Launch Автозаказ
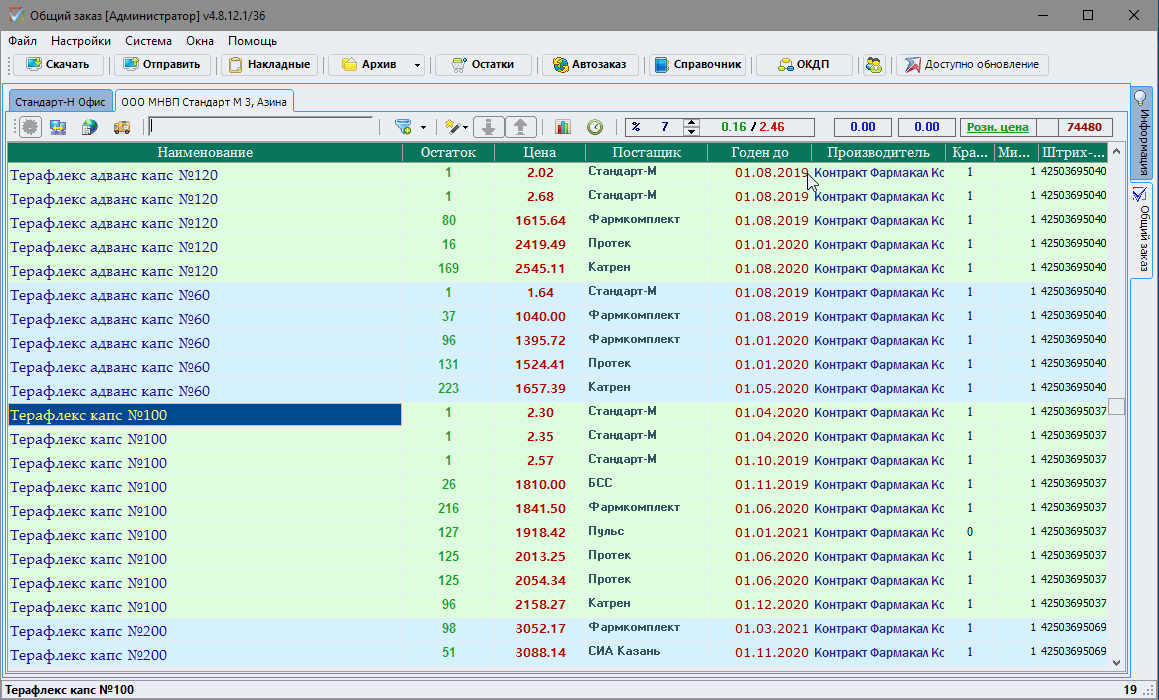Screen dimensions: 1159x700 (x=589, y=64)
